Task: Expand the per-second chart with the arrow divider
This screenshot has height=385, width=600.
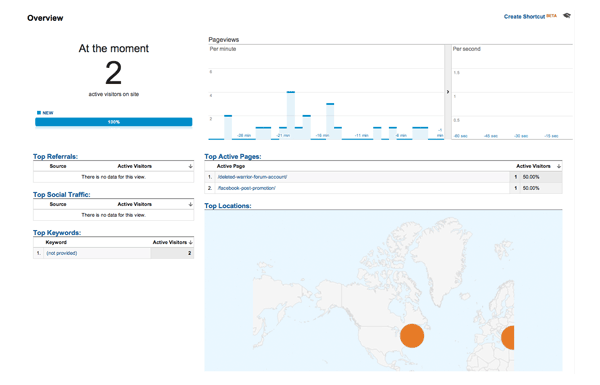Action: tap(448, 92)
